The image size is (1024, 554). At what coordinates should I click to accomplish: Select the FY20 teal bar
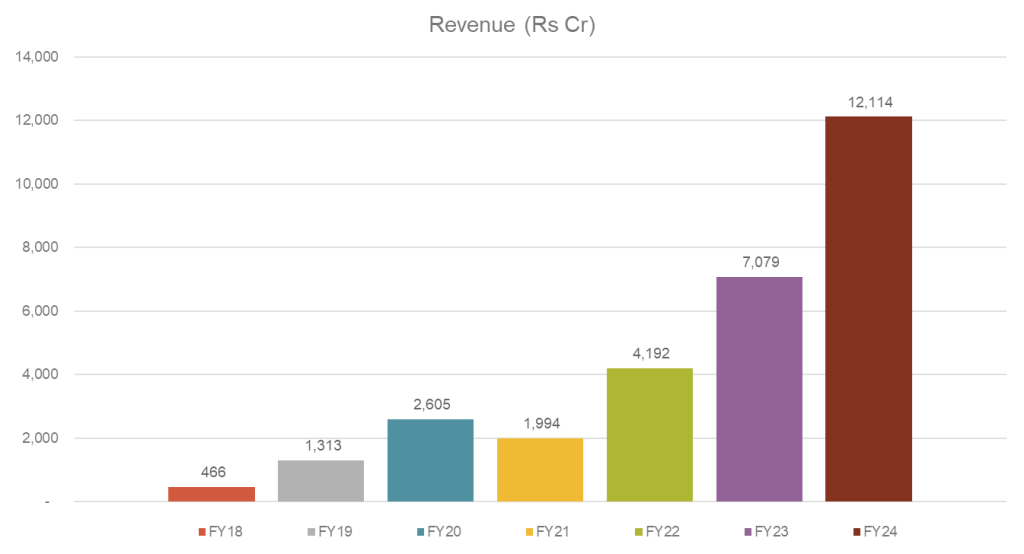430,460
